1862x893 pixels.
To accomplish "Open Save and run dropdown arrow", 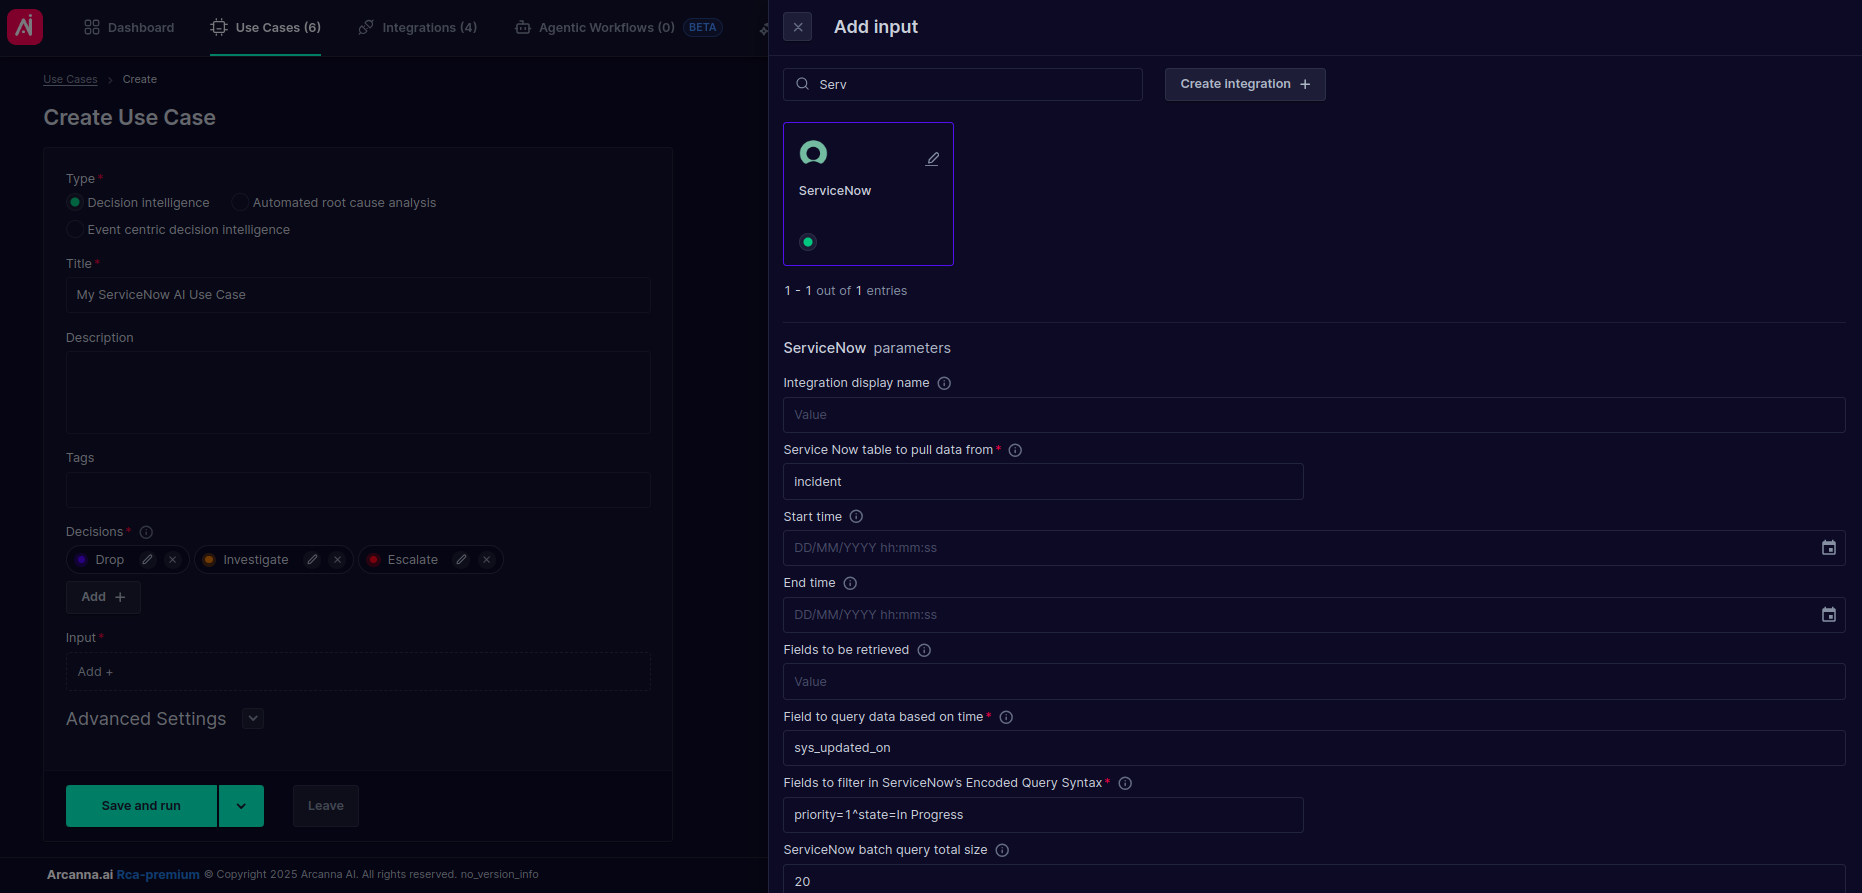I will pos(241,806).
